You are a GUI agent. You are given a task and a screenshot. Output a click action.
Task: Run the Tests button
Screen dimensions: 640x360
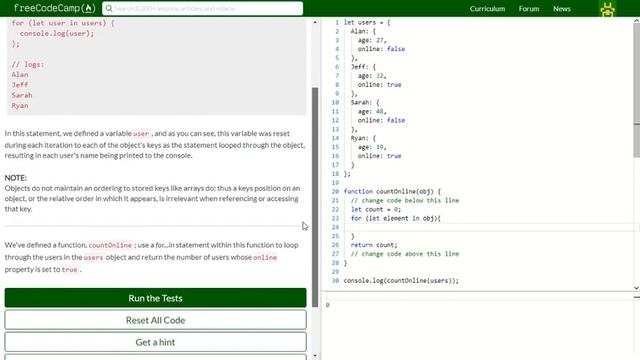click(156, 298)
